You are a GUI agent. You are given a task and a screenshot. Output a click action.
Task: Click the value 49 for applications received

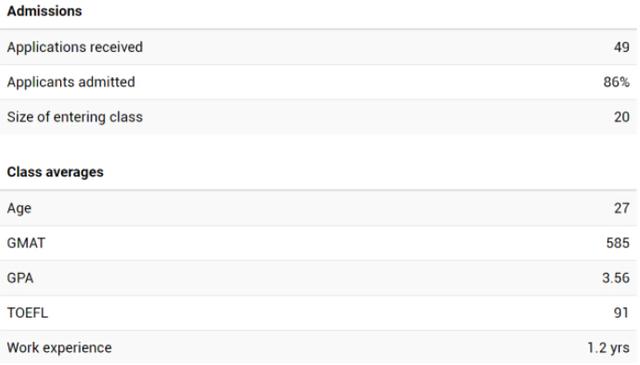pos(622,47)
